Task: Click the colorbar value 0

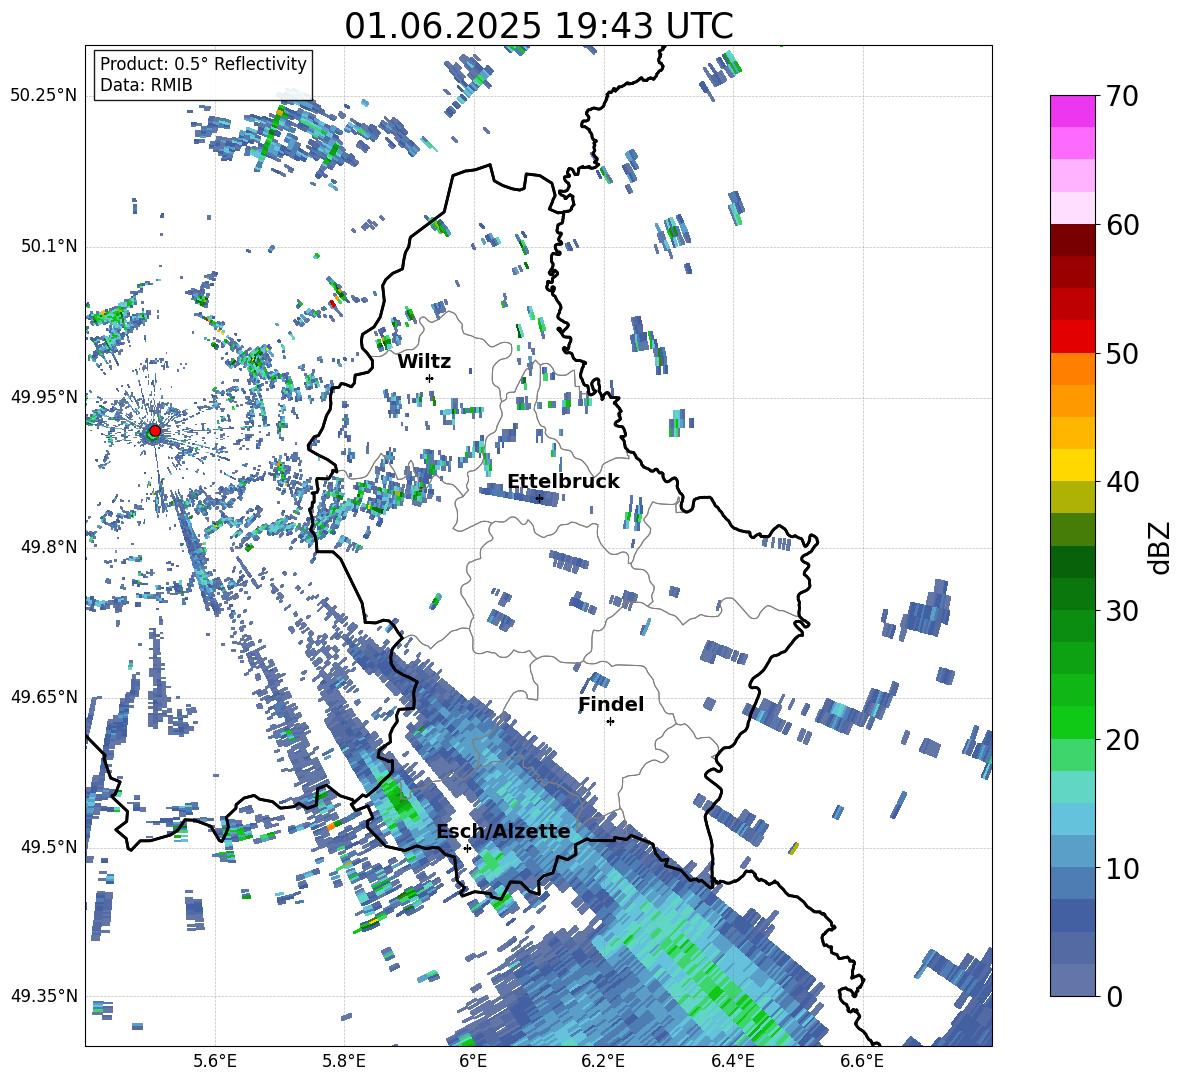Action: 1114,996
